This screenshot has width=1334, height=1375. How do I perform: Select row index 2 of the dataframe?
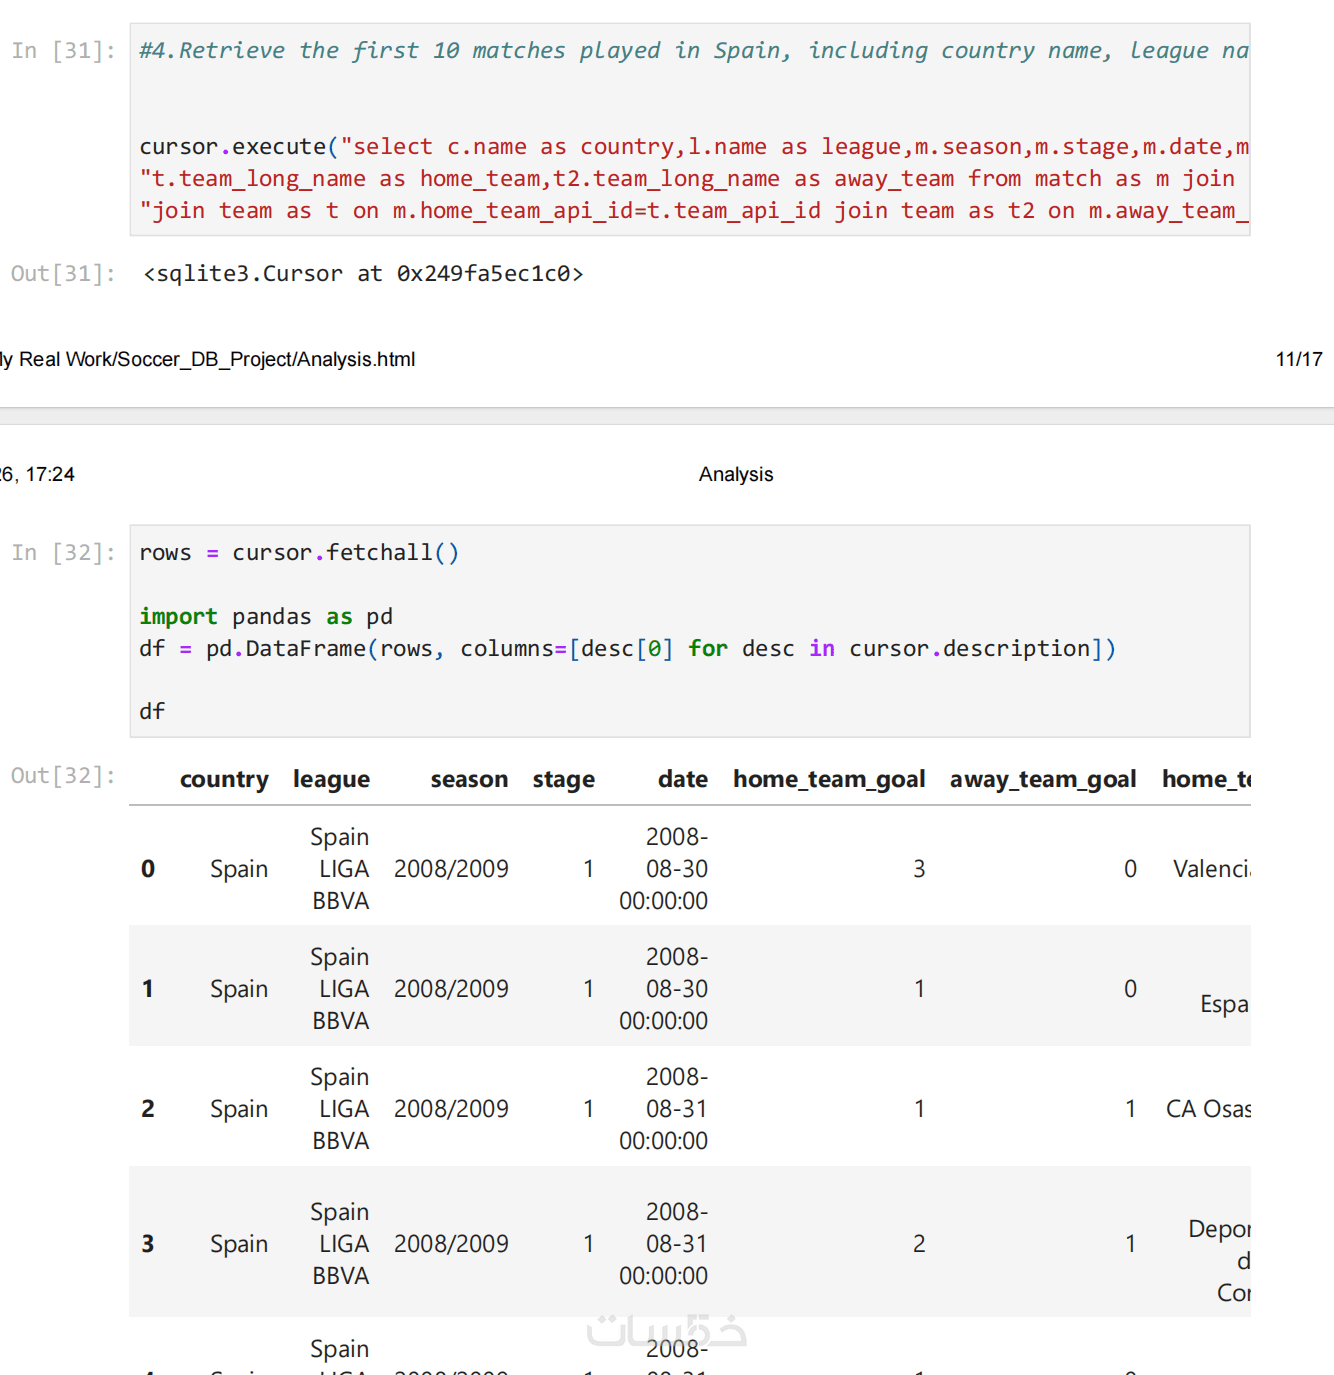[148, 1109]
